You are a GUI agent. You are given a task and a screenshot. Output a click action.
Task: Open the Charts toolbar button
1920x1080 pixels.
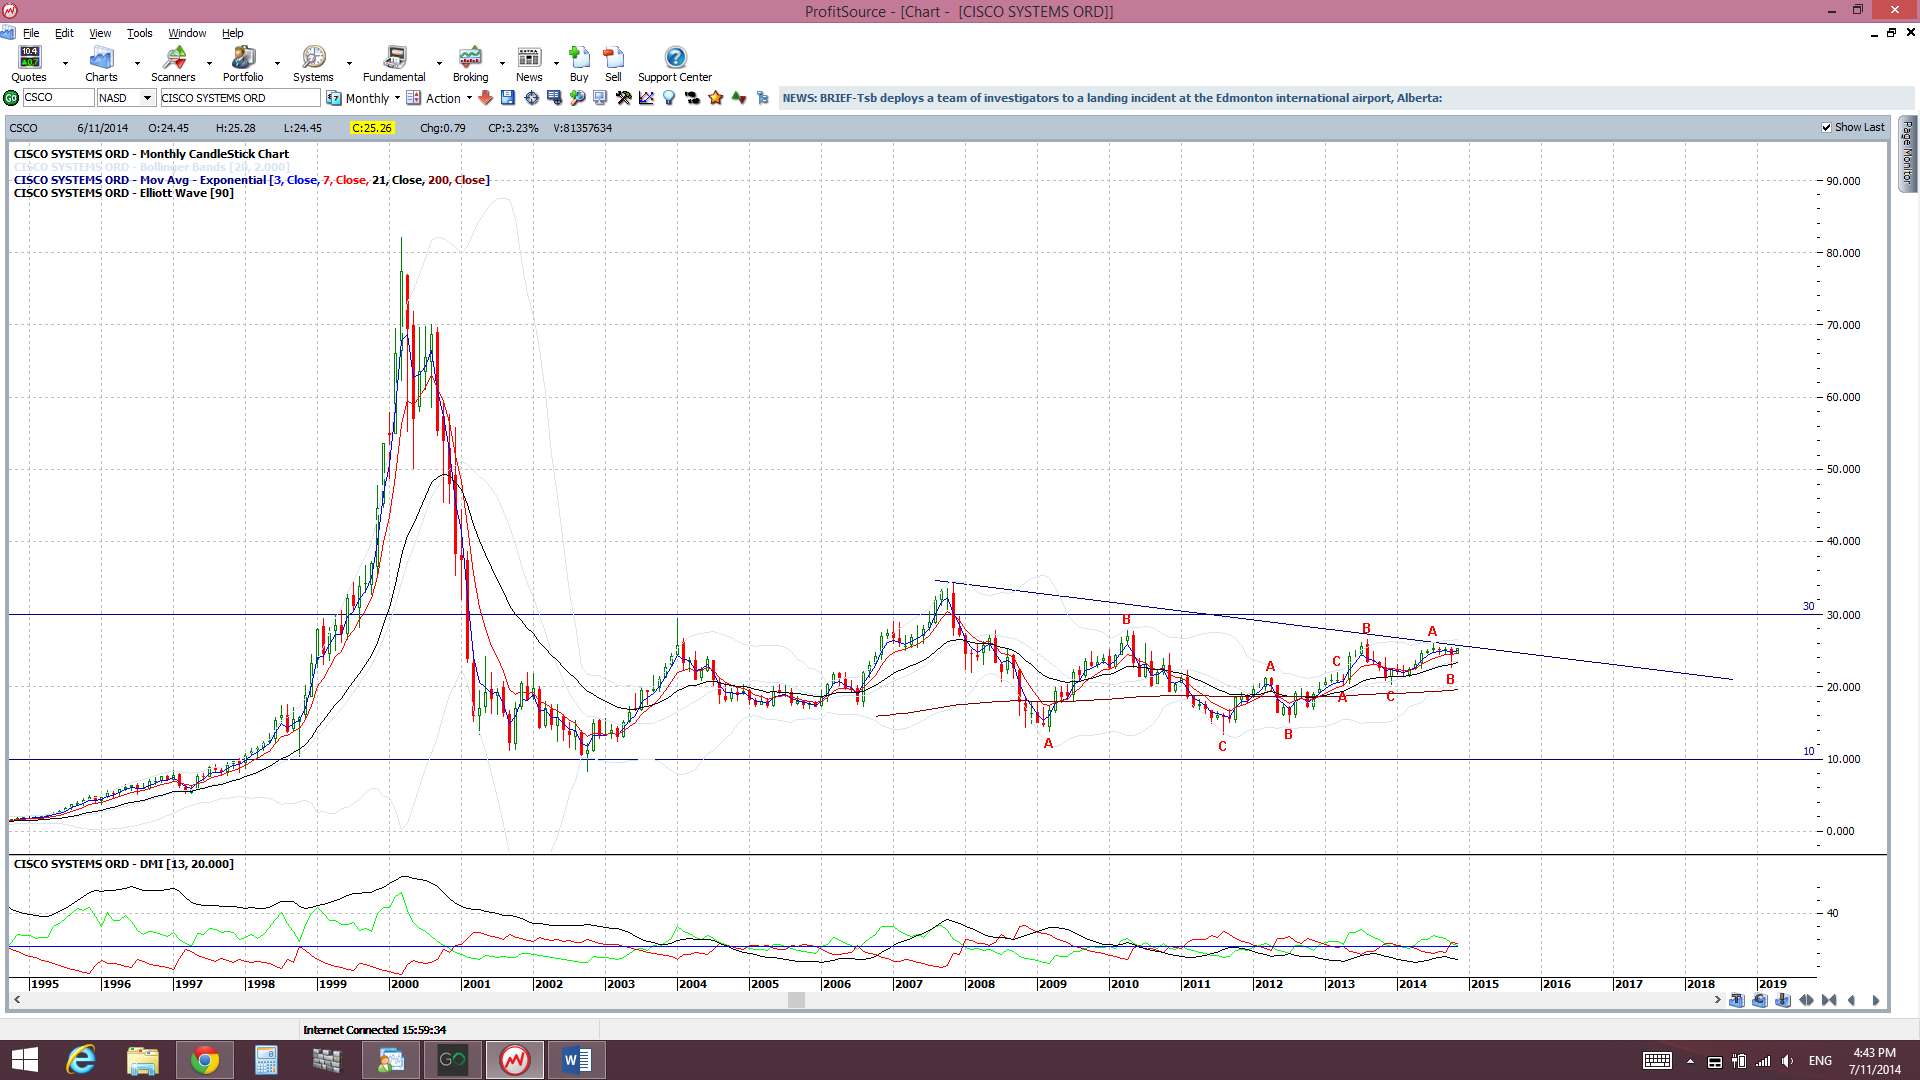(x=101, y=64)
